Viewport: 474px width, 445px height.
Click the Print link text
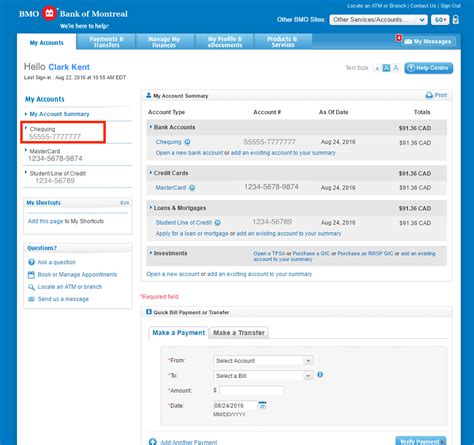point(441,95)
